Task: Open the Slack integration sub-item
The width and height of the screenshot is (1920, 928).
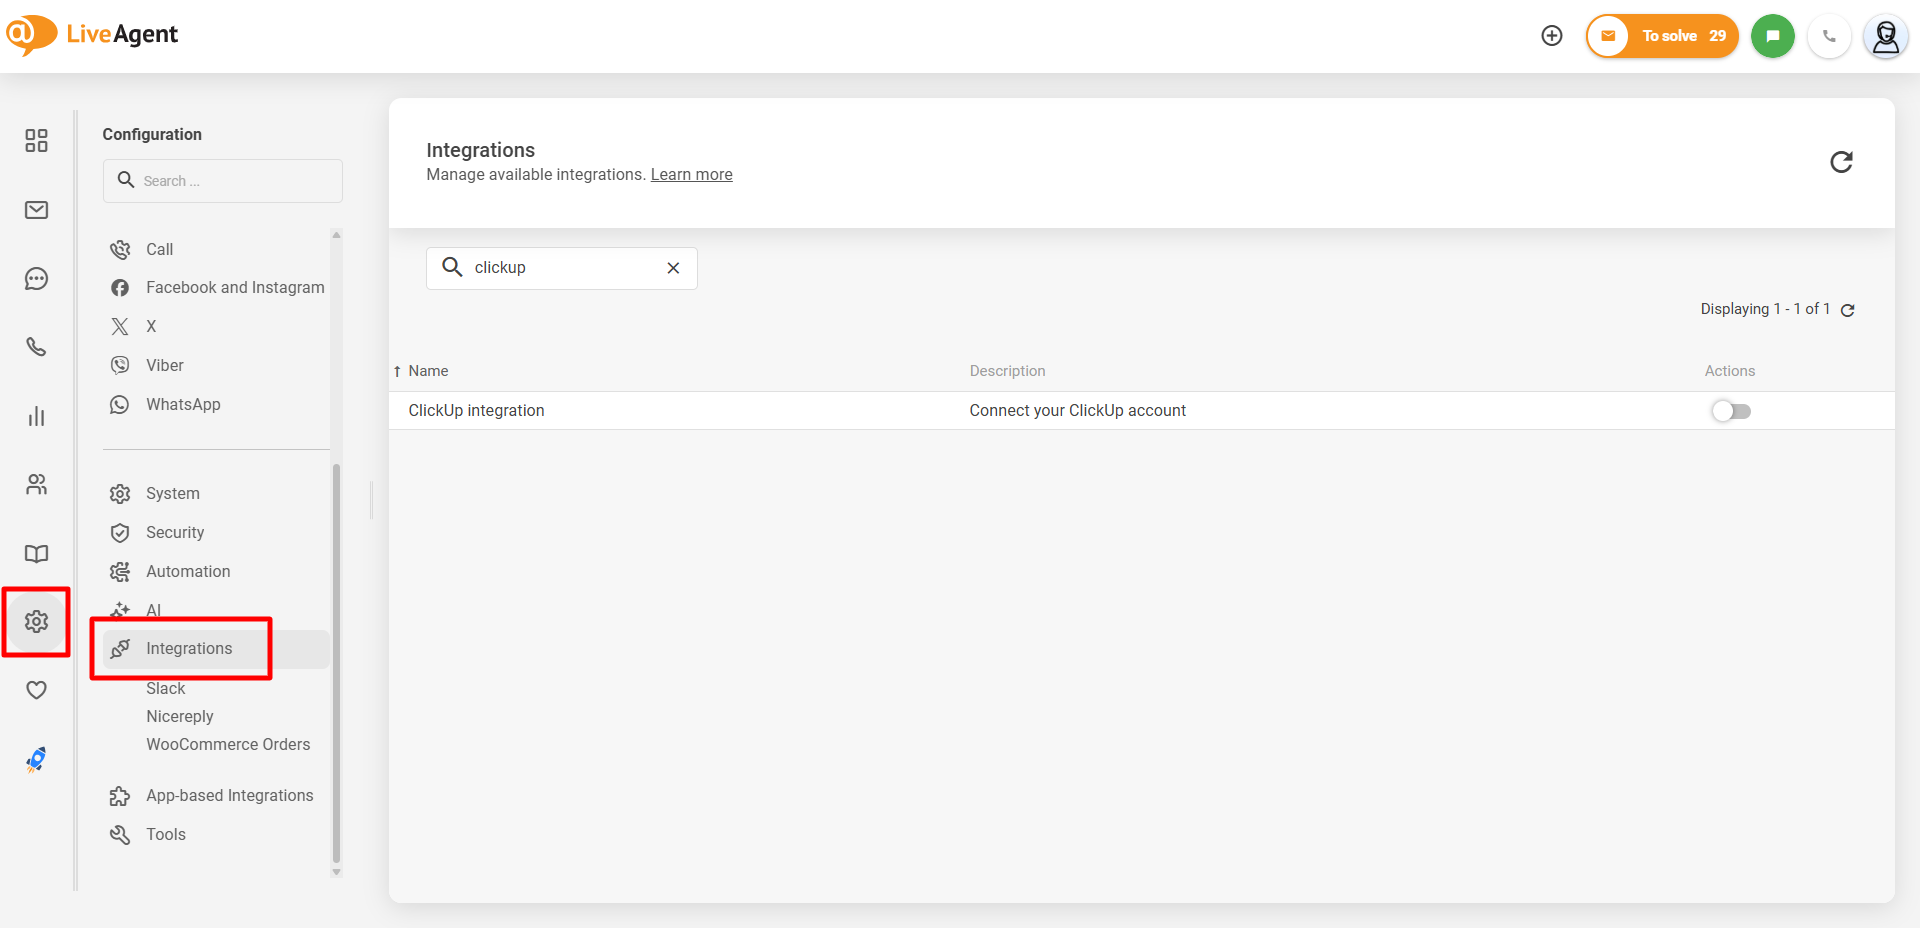Action: (x=166, y=689)
